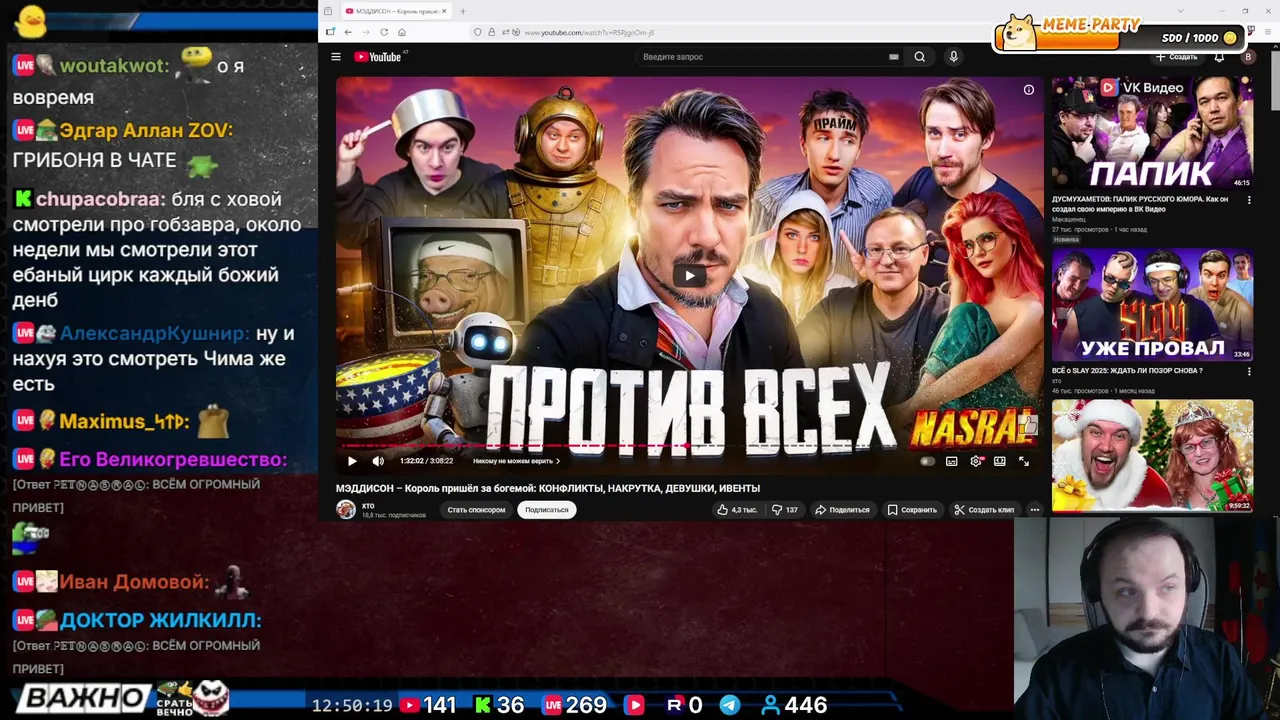Open 'ДУСМУХАМЕТОВ: ПАПИК РУССКОГО ЮМОРА' title

pyautogui.click(x=1140, y=205)
